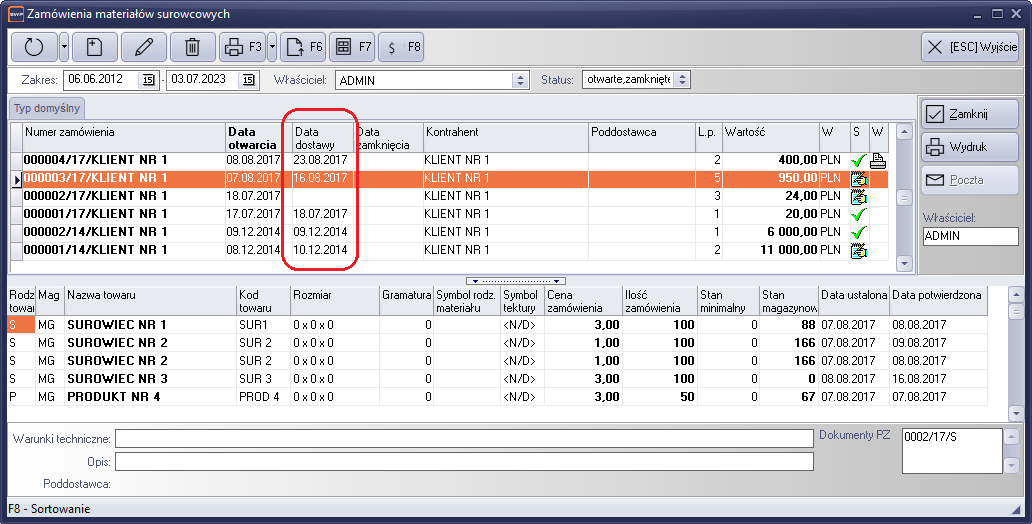Open calendar for end date 03.07.2023
The height and width of the screenshot is (524, 1032).
tap(249, 80)
